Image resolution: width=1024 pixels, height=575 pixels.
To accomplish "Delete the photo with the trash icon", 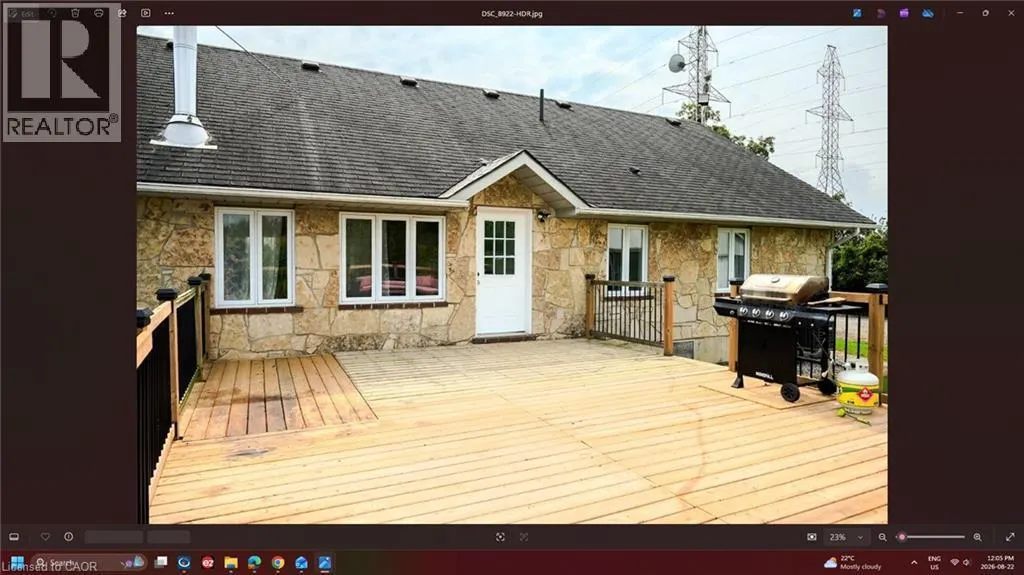I will [75, 13].
